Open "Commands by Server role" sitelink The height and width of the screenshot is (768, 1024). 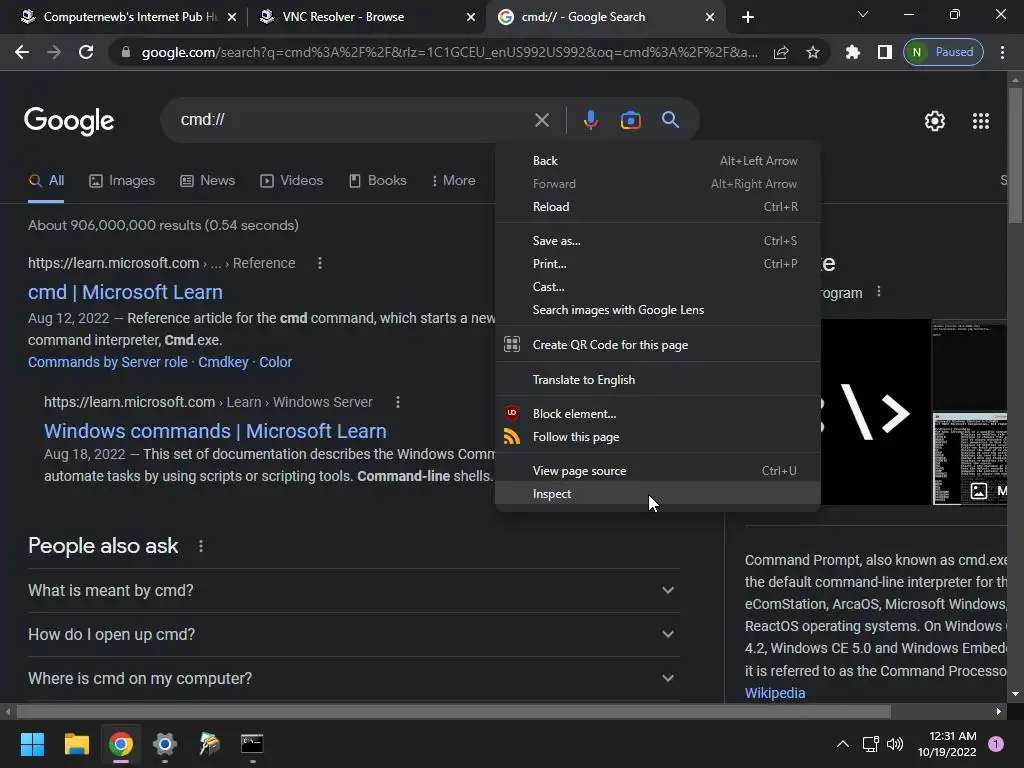coord(108,362)
